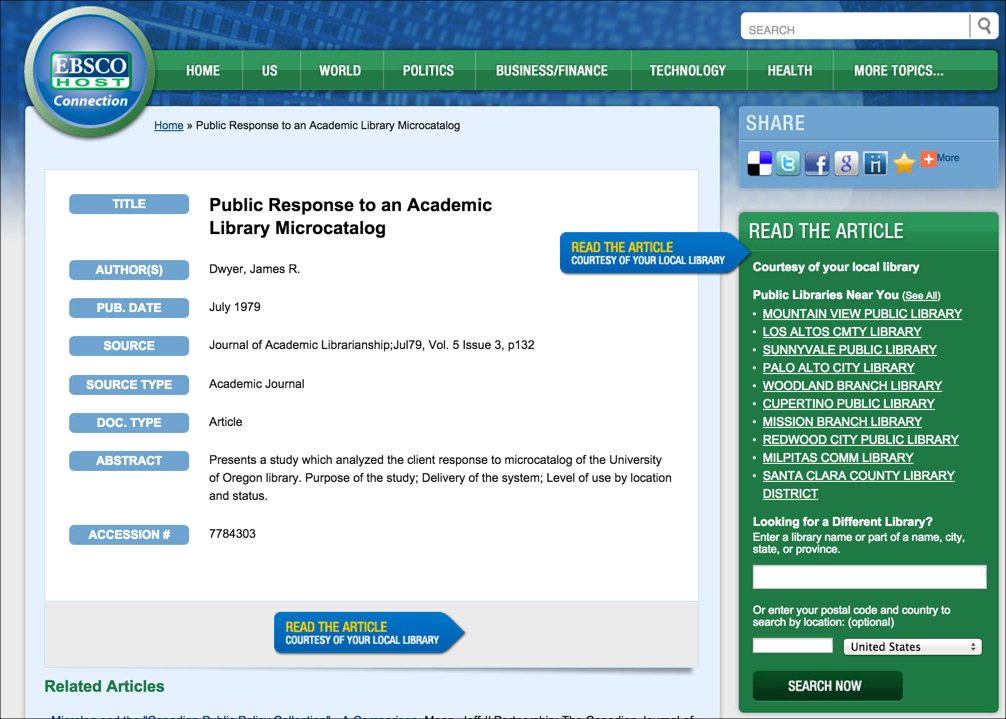Click the TITLE label badge
Screen dimensions: 1006x719
129,204
